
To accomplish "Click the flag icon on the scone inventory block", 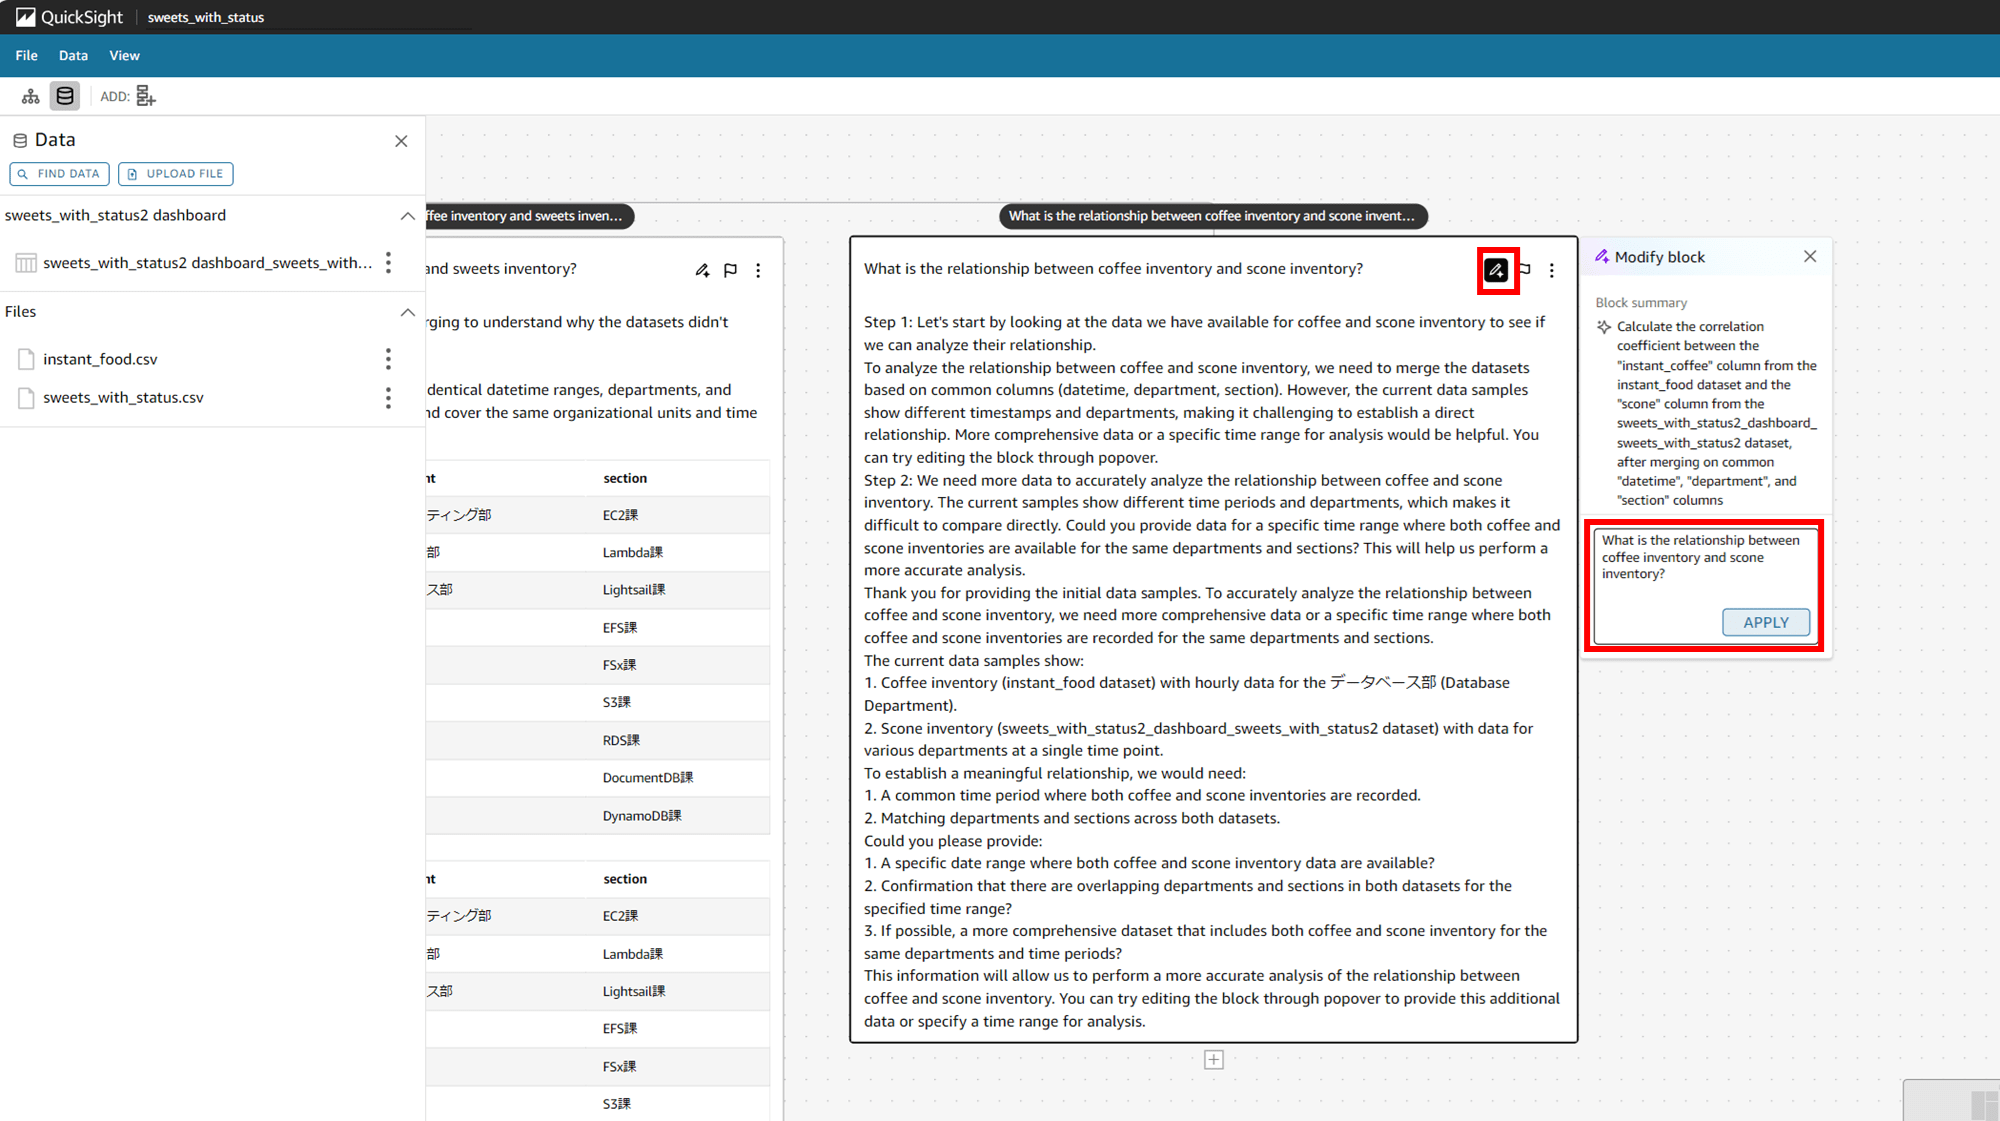I will tap(1525, 270).
